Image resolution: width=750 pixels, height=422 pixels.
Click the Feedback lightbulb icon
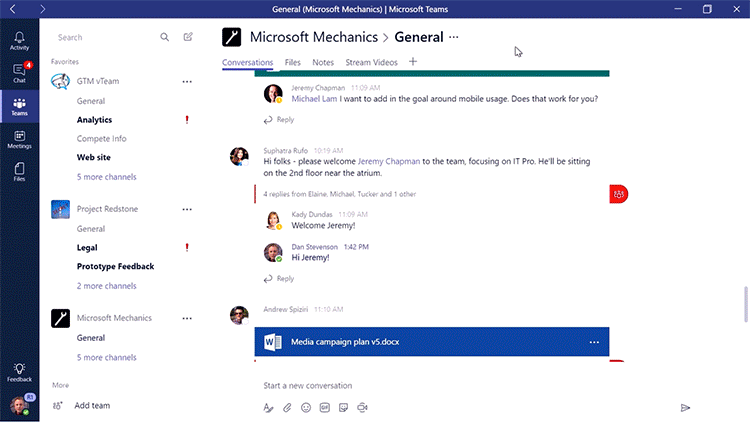click(19, 372)
